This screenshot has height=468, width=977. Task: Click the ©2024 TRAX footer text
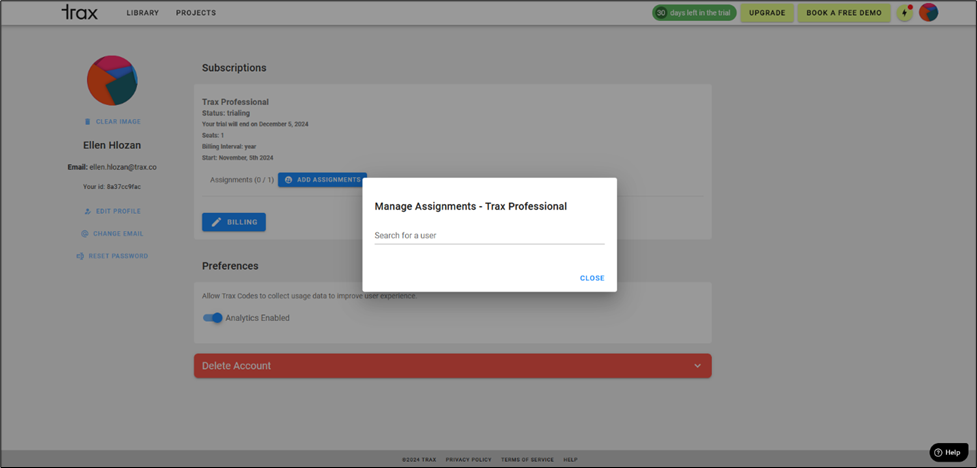[x=419, y=460]
